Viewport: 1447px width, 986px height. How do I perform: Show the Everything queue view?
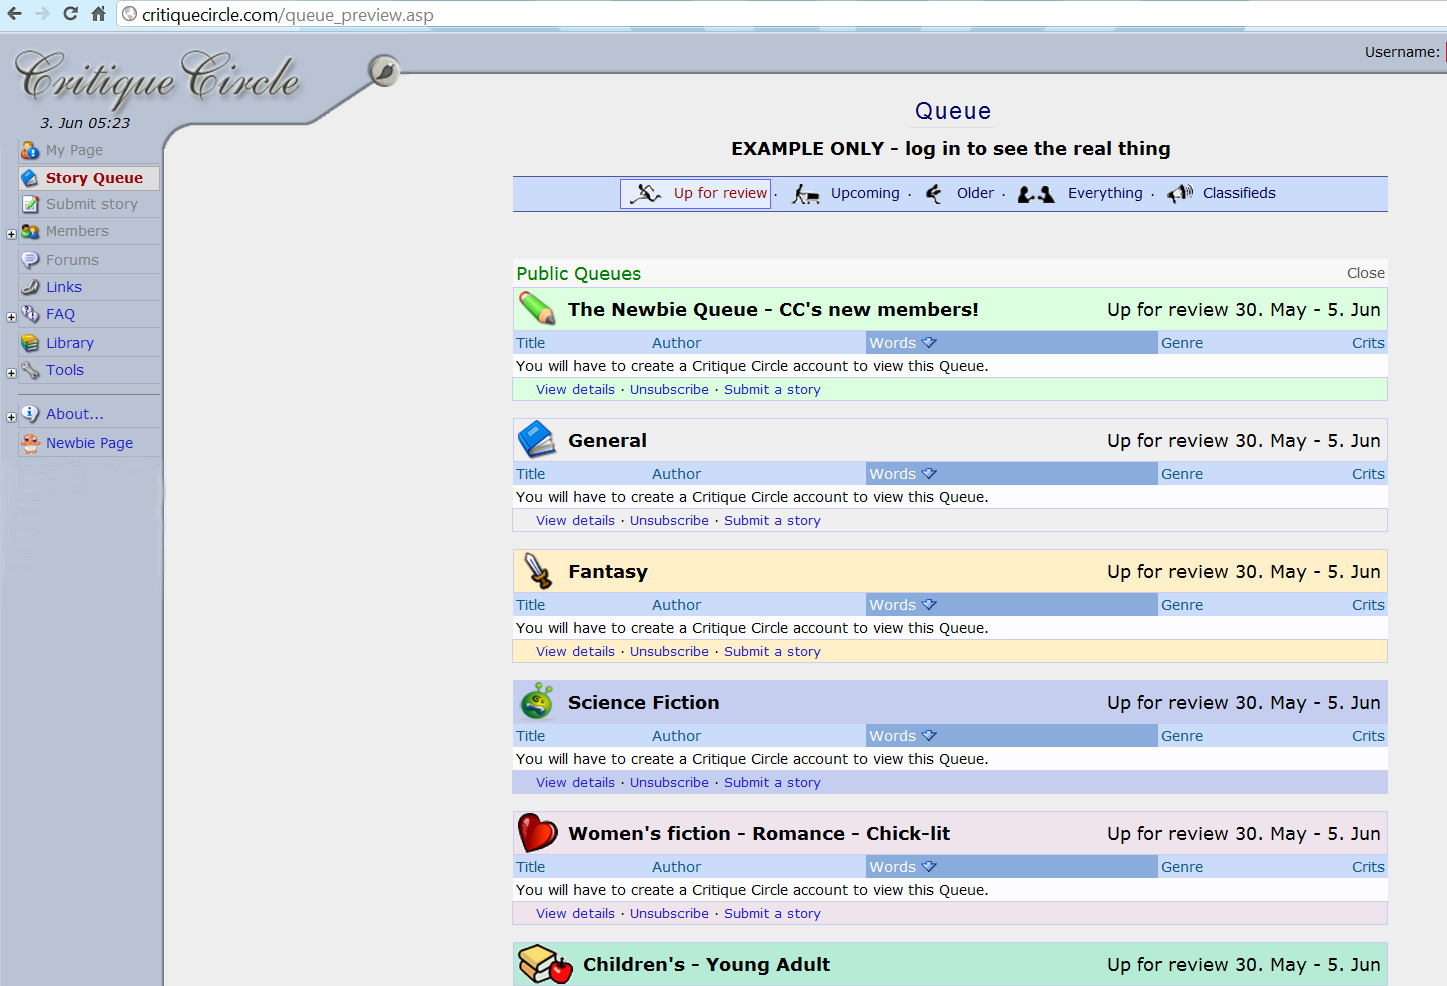tap(1104, 193)
